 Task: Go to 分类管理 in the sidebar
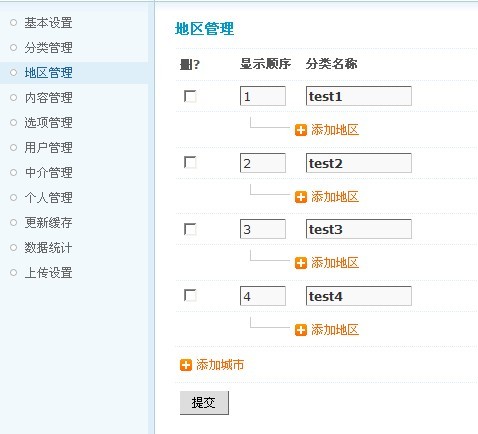coord(48,48)
